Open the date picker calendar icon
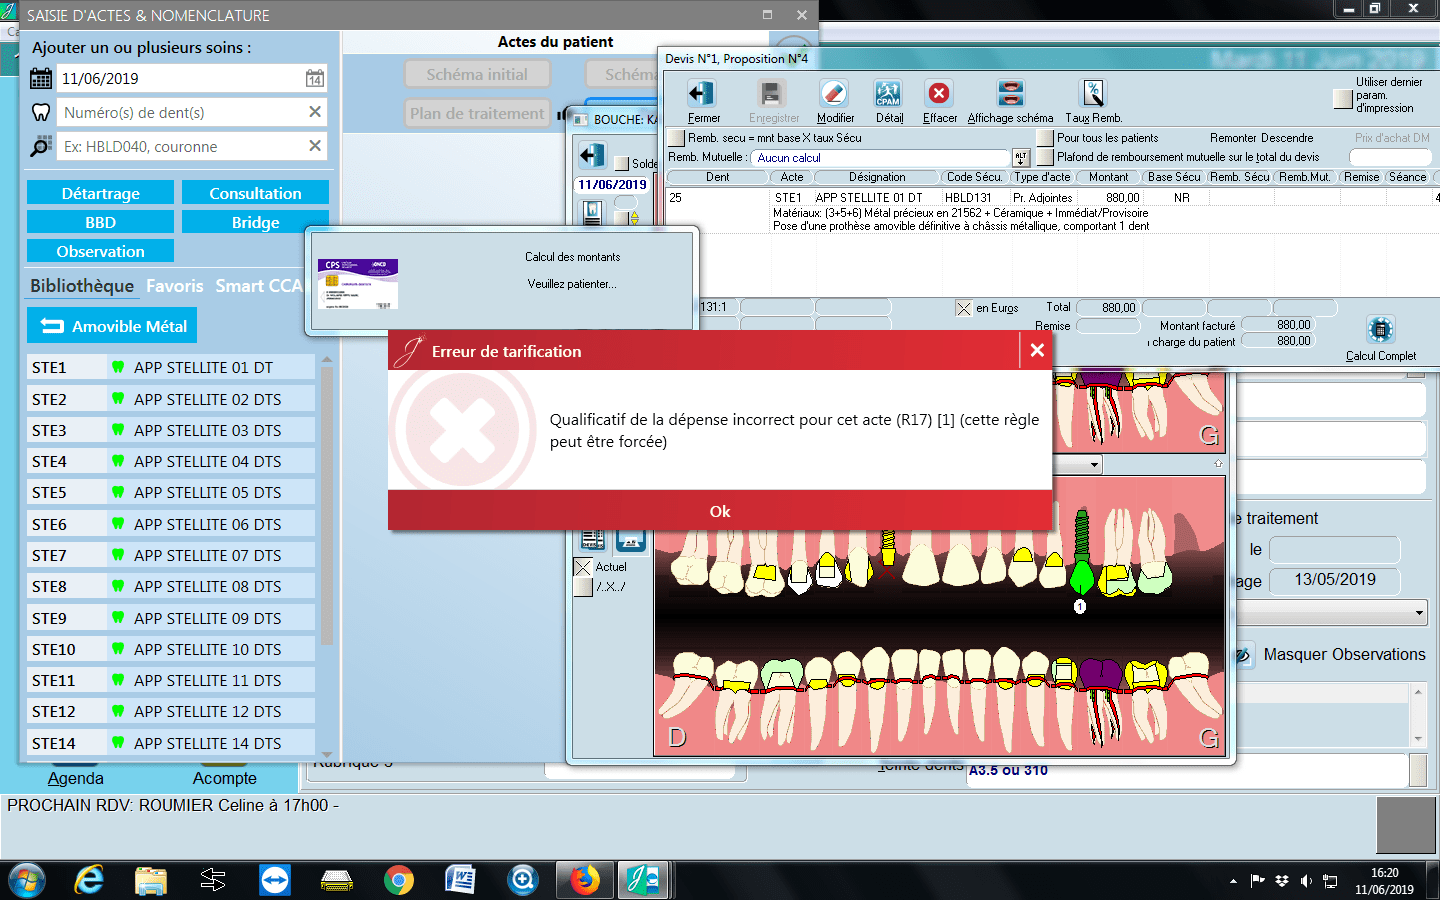This screenshot has height=900, width=1440. (x=314, y=79)
